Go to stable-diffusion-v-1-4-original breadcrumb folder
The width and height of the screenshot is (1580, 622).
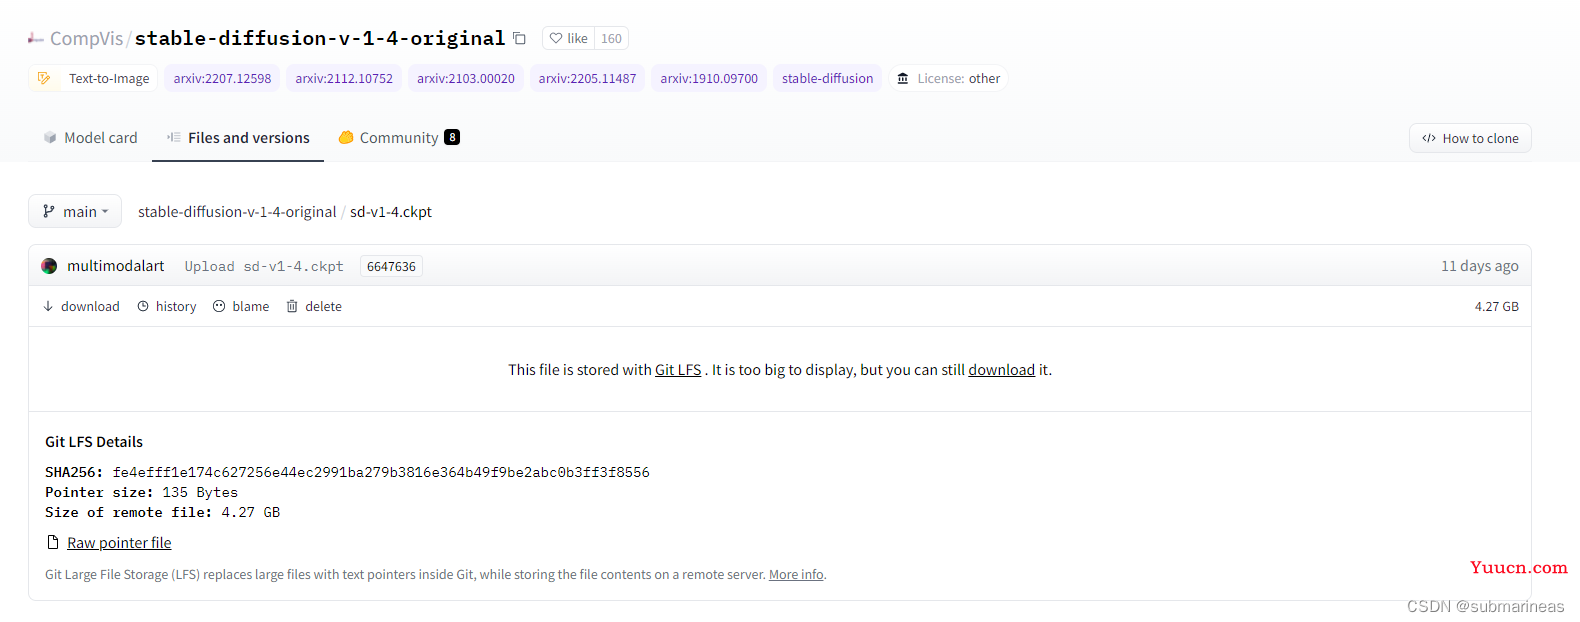237,212
